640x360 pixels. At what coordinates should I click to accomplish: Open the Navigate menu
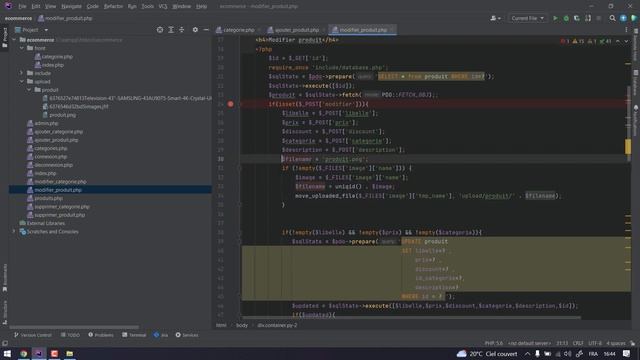pos(71,7)
